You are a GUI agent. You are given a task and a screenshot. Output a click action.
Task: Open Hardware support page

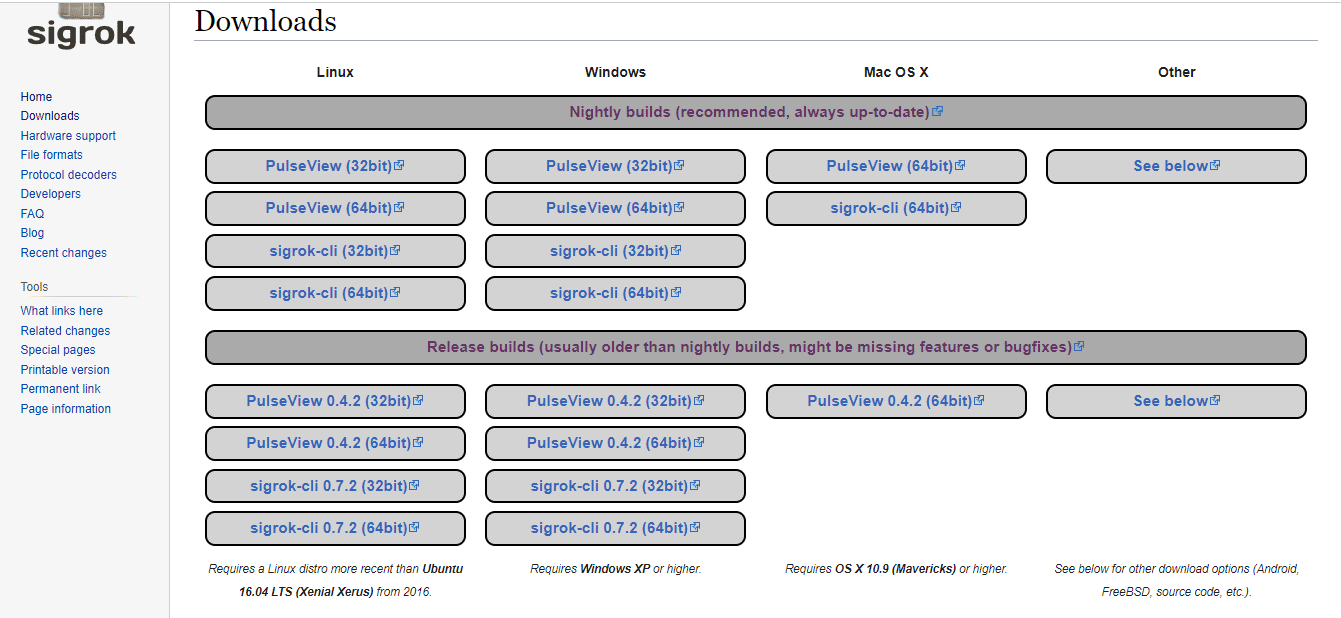click(68, 136)
